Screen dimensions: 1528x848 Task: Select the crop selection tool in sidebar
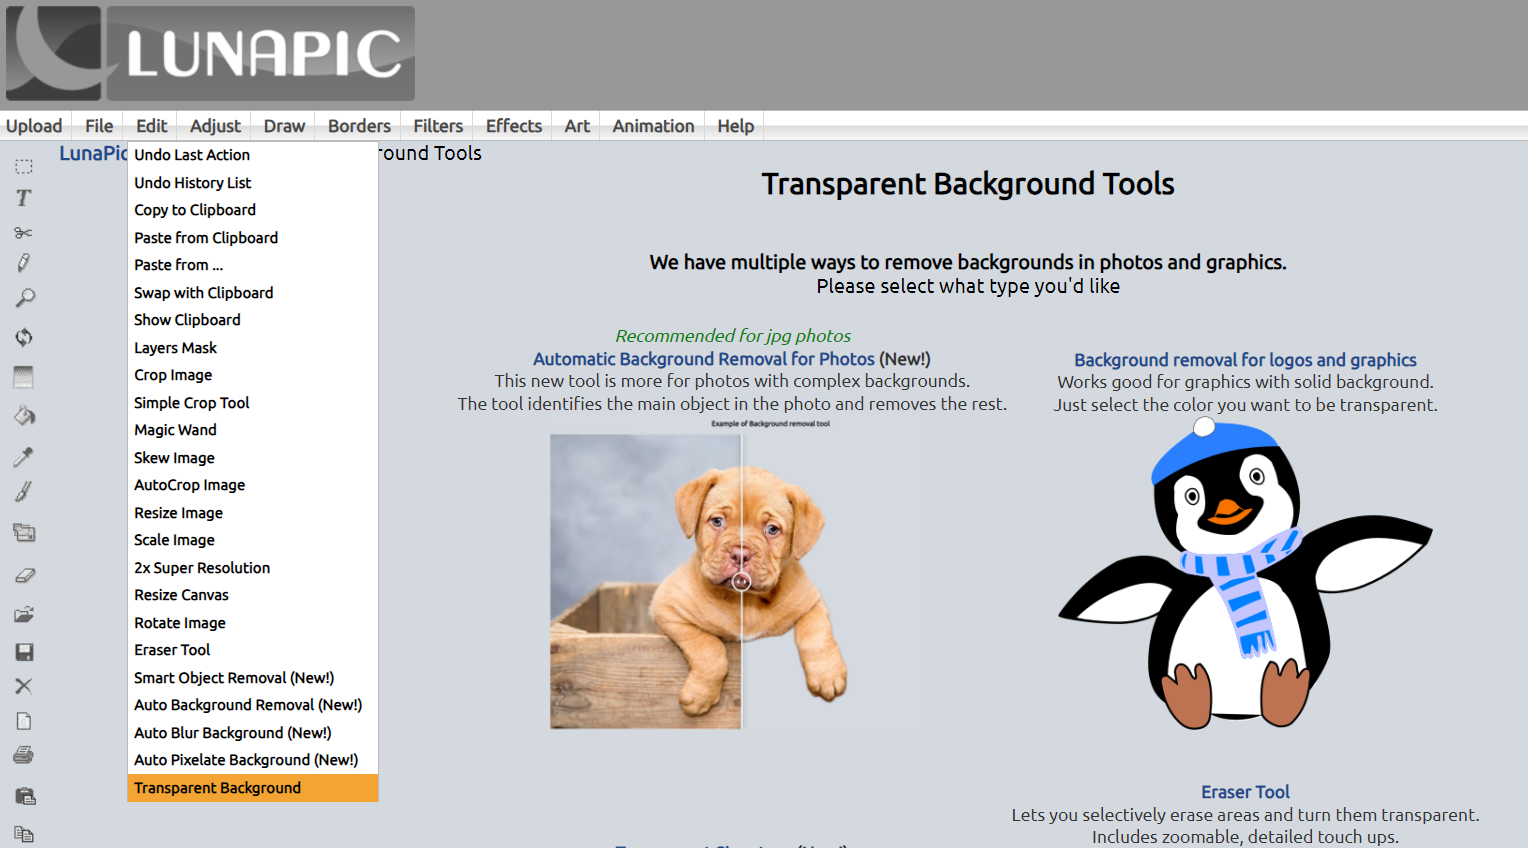24,166
